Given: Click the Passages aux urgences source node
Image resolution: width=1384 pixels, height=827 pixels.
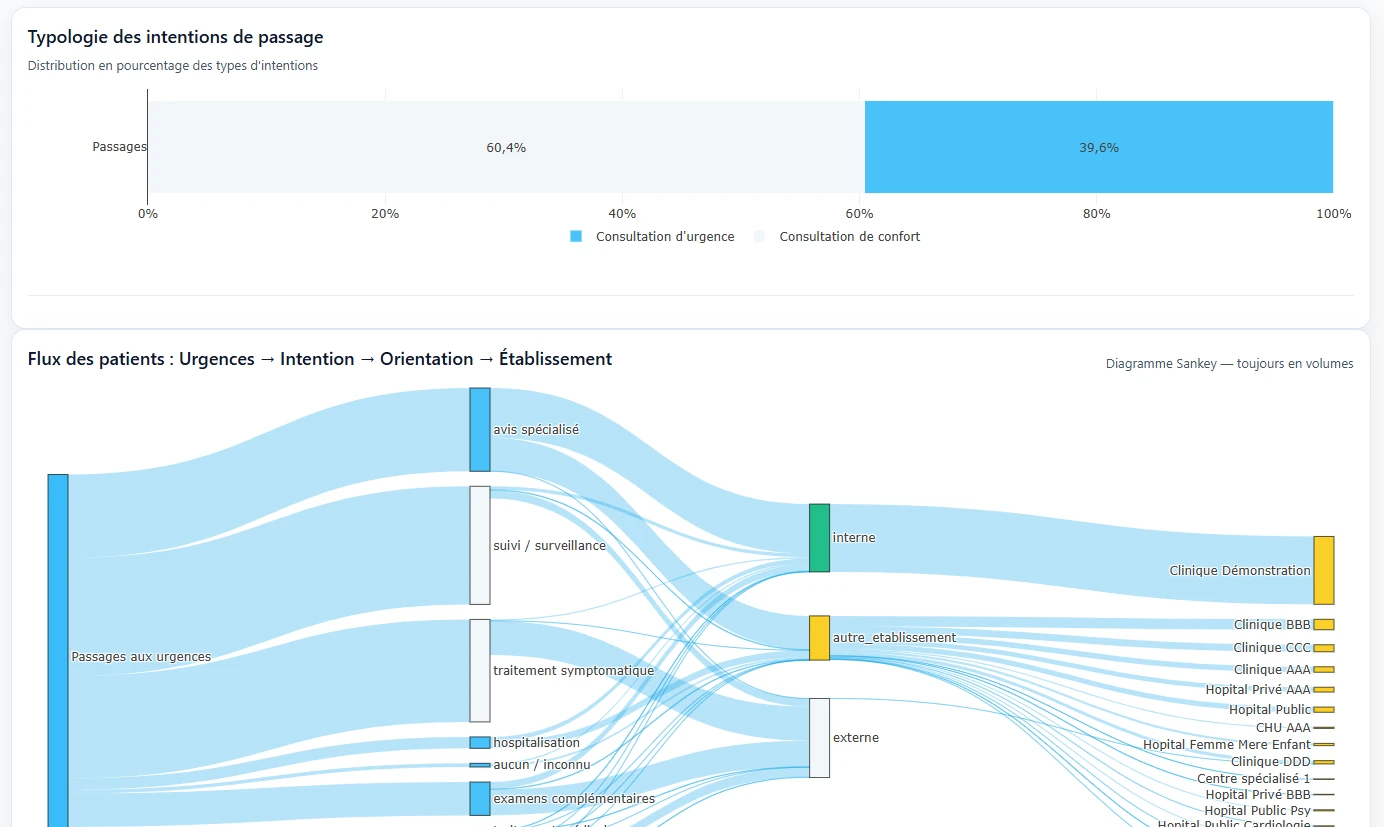Looking at the screenshot, I should pyautogui.click(x=57, y=656).
